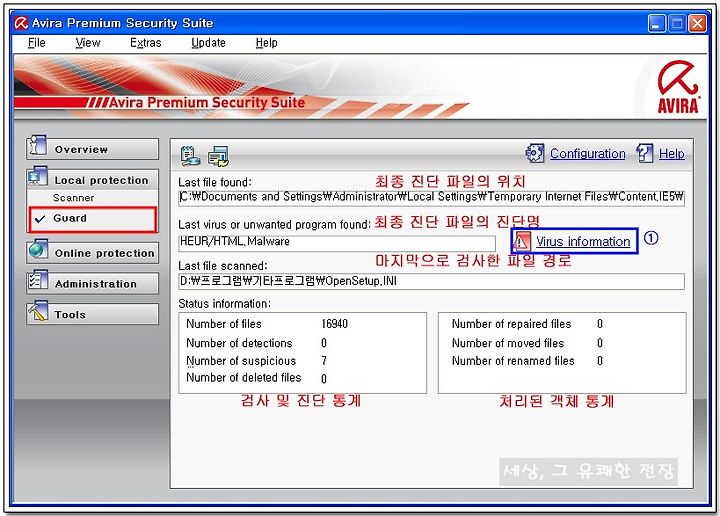Screen dimensions: 720x516
Task: Open the Extras menu
Action: (146, 43)
